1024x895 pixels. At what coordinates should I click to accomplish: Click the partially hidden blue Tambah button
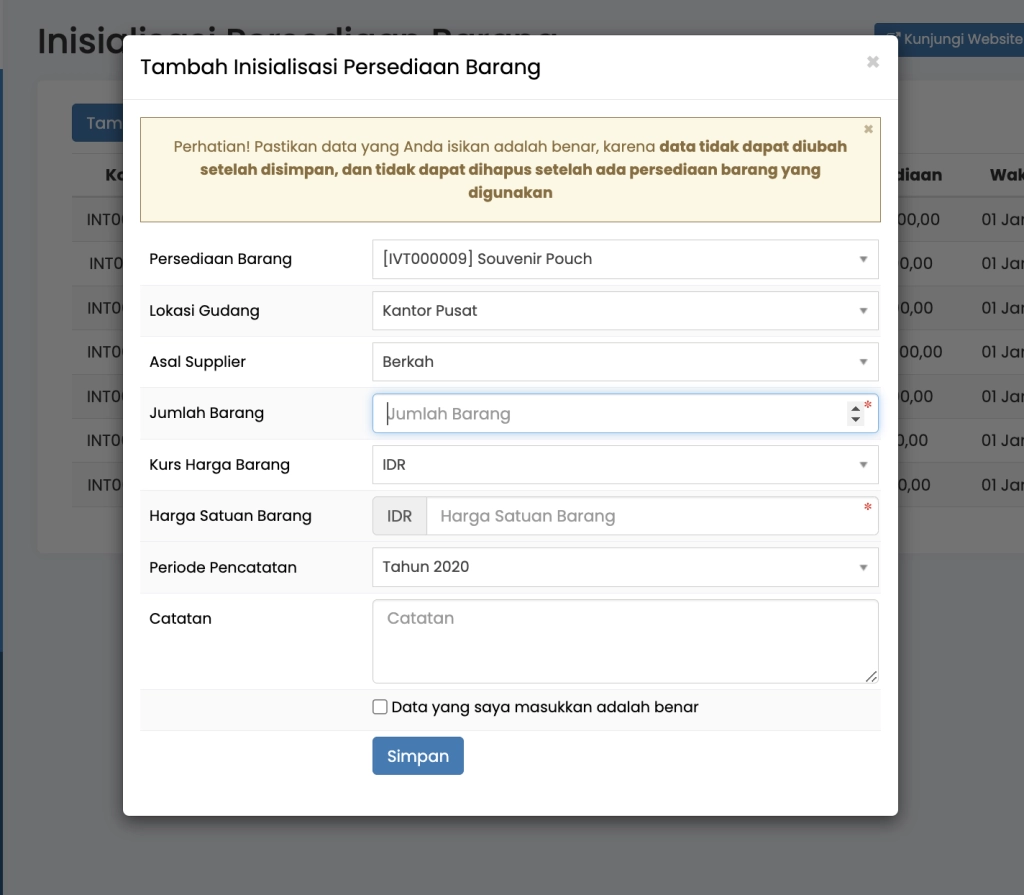[x=98, y=123]
